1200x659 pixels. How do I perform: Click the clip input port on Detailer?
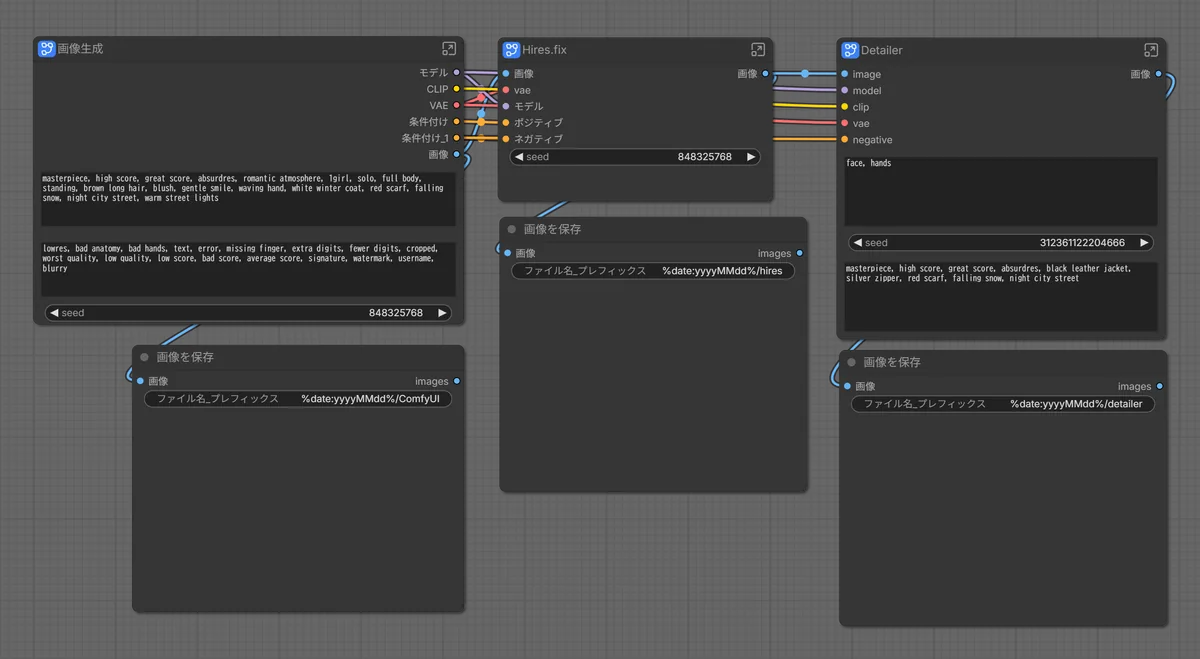[x=845, y=107]
